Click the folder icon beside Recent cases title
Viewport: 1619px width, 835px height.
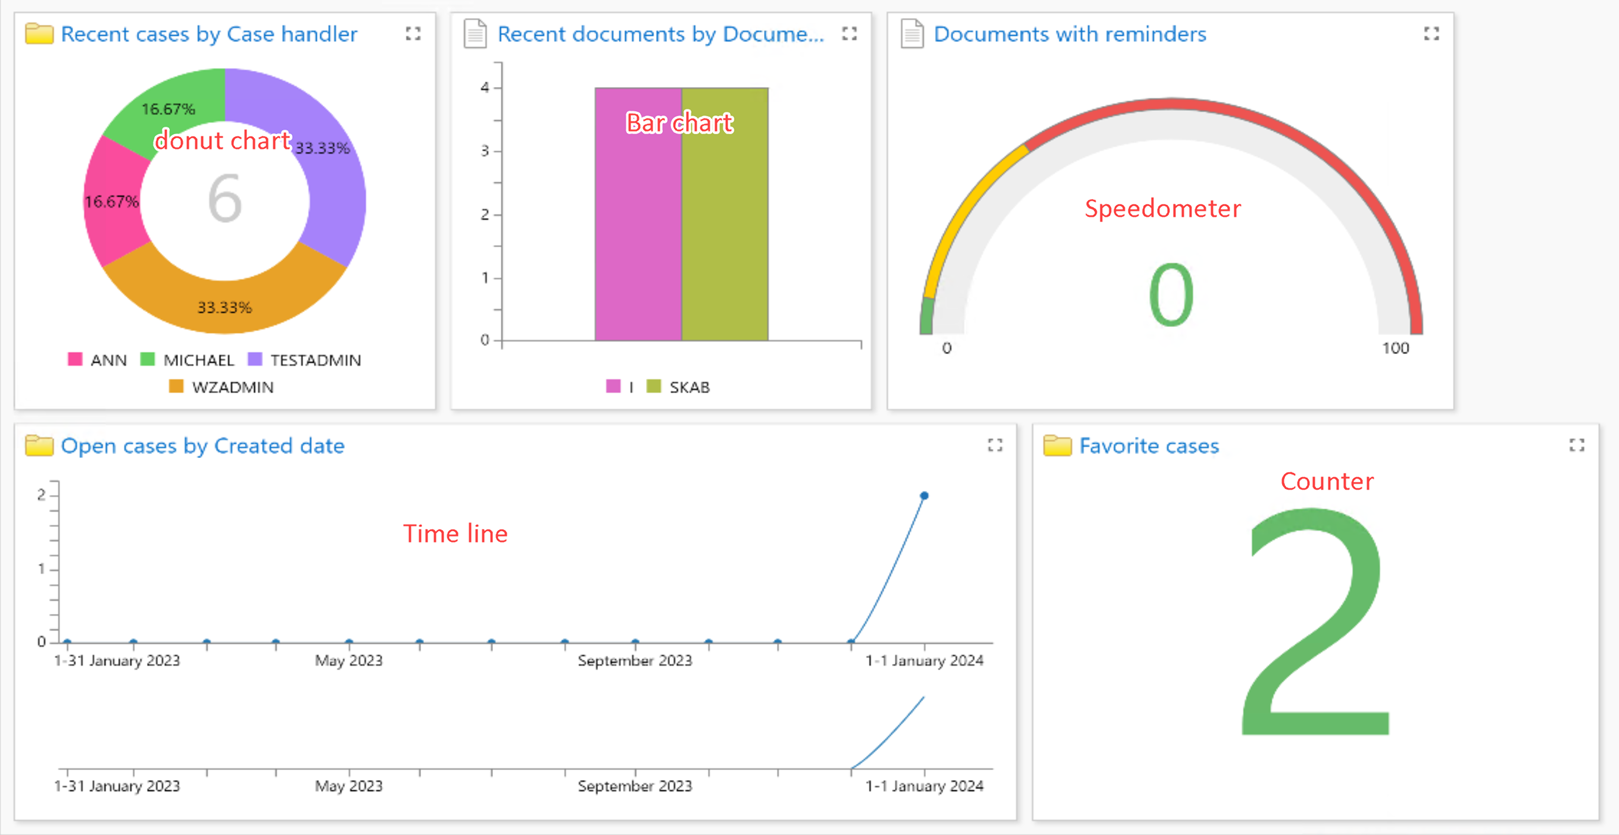39,34
